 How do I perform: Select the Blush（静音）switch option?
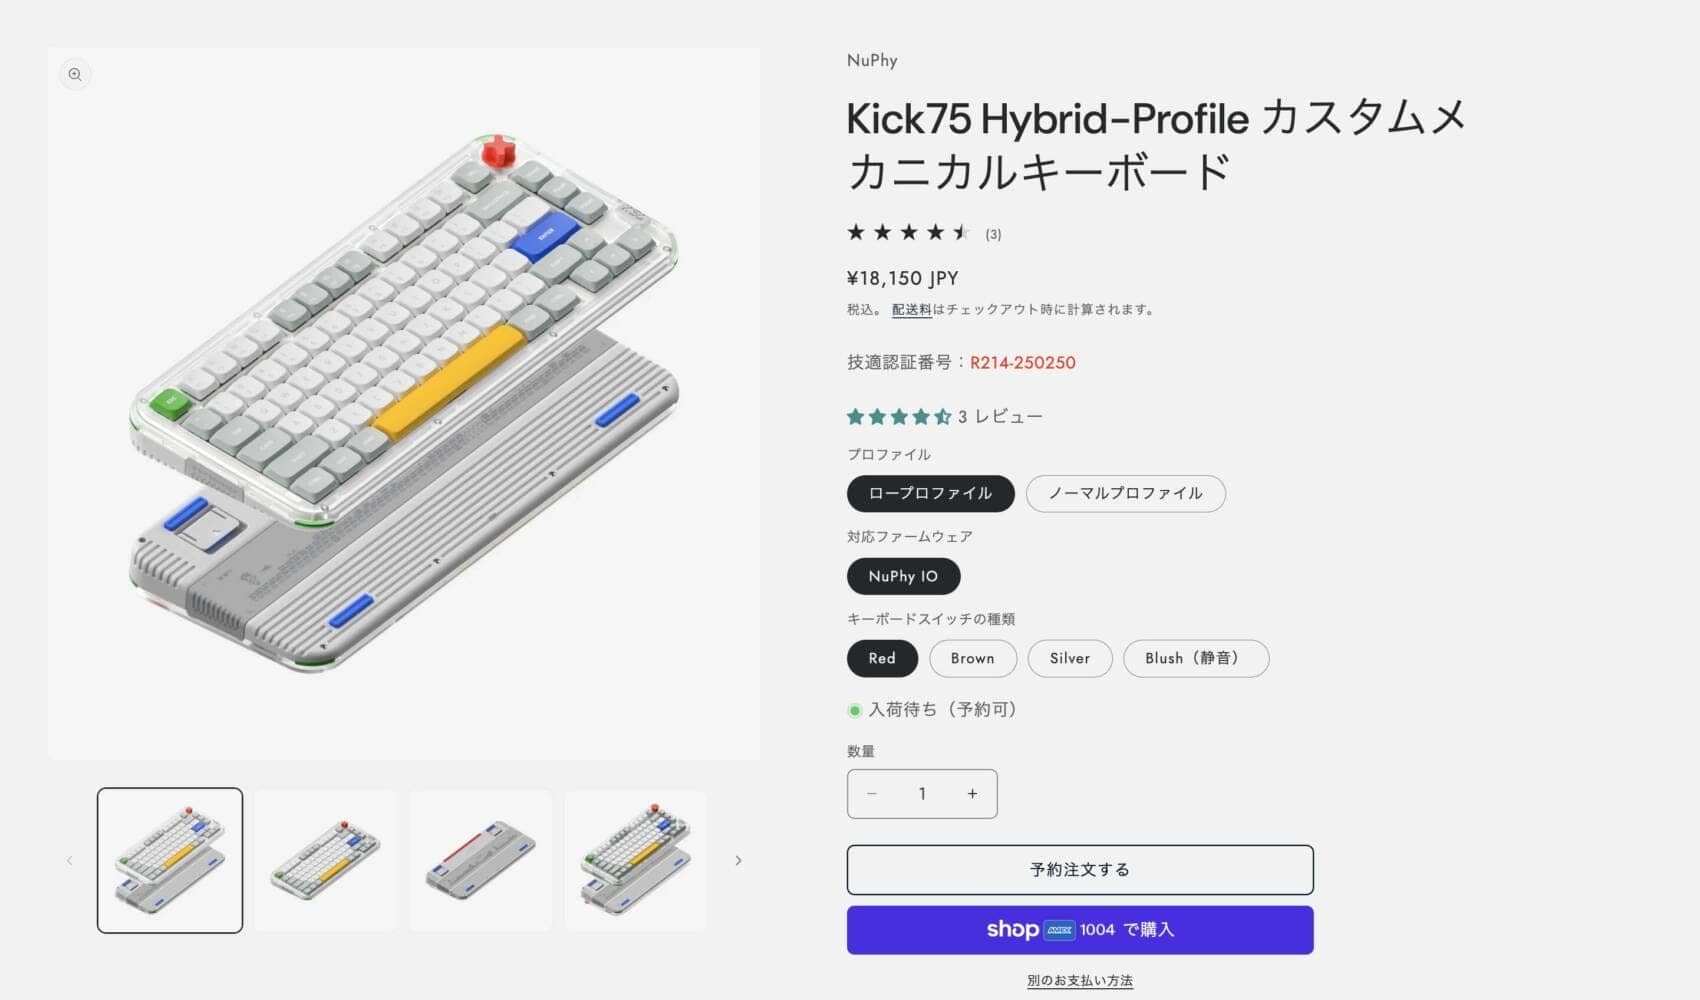click(1195, 658)
